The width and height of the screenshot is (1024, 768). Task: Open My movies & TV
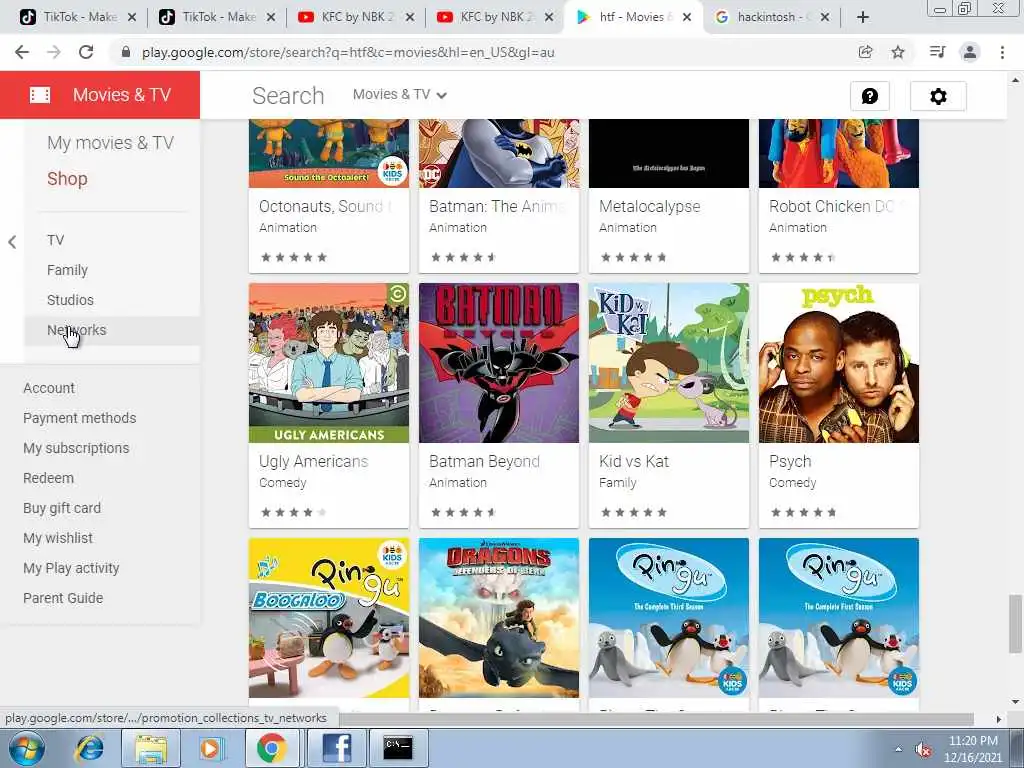110,143
